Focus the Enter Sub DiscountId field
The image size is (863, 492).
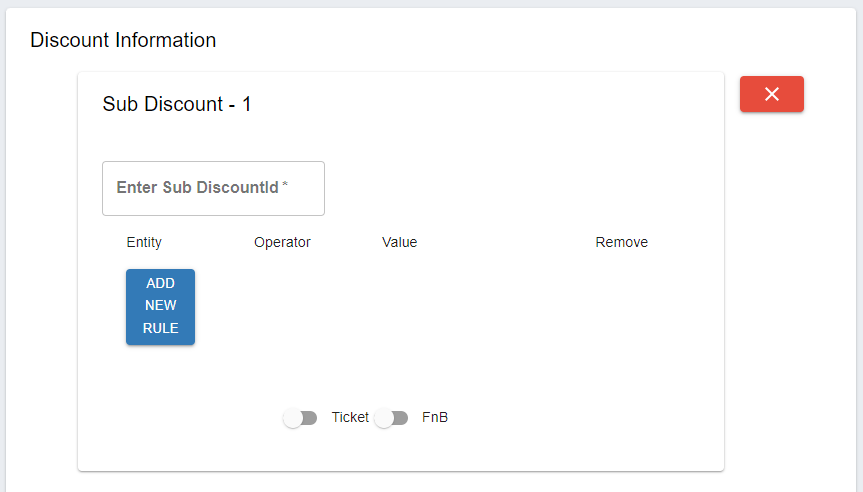[213, 188]
